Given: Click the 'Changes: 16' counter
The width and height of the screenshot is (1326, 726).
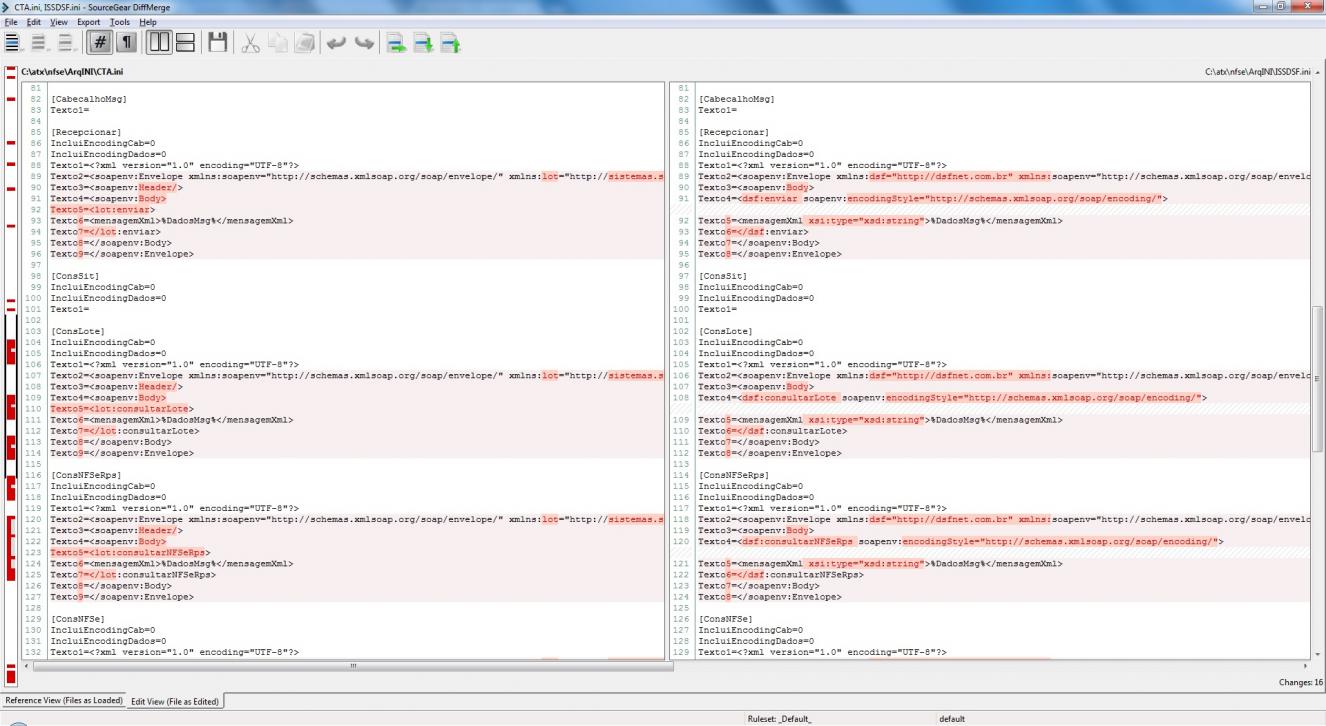Looking at the screenshot, I should [1300, 682].
